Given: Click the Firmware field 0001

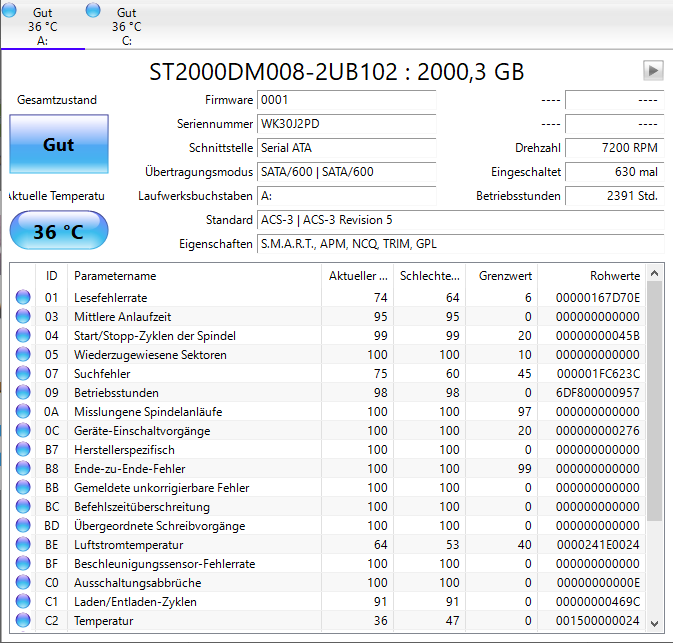Looking at the screenshot, I should tap(346, 100).
